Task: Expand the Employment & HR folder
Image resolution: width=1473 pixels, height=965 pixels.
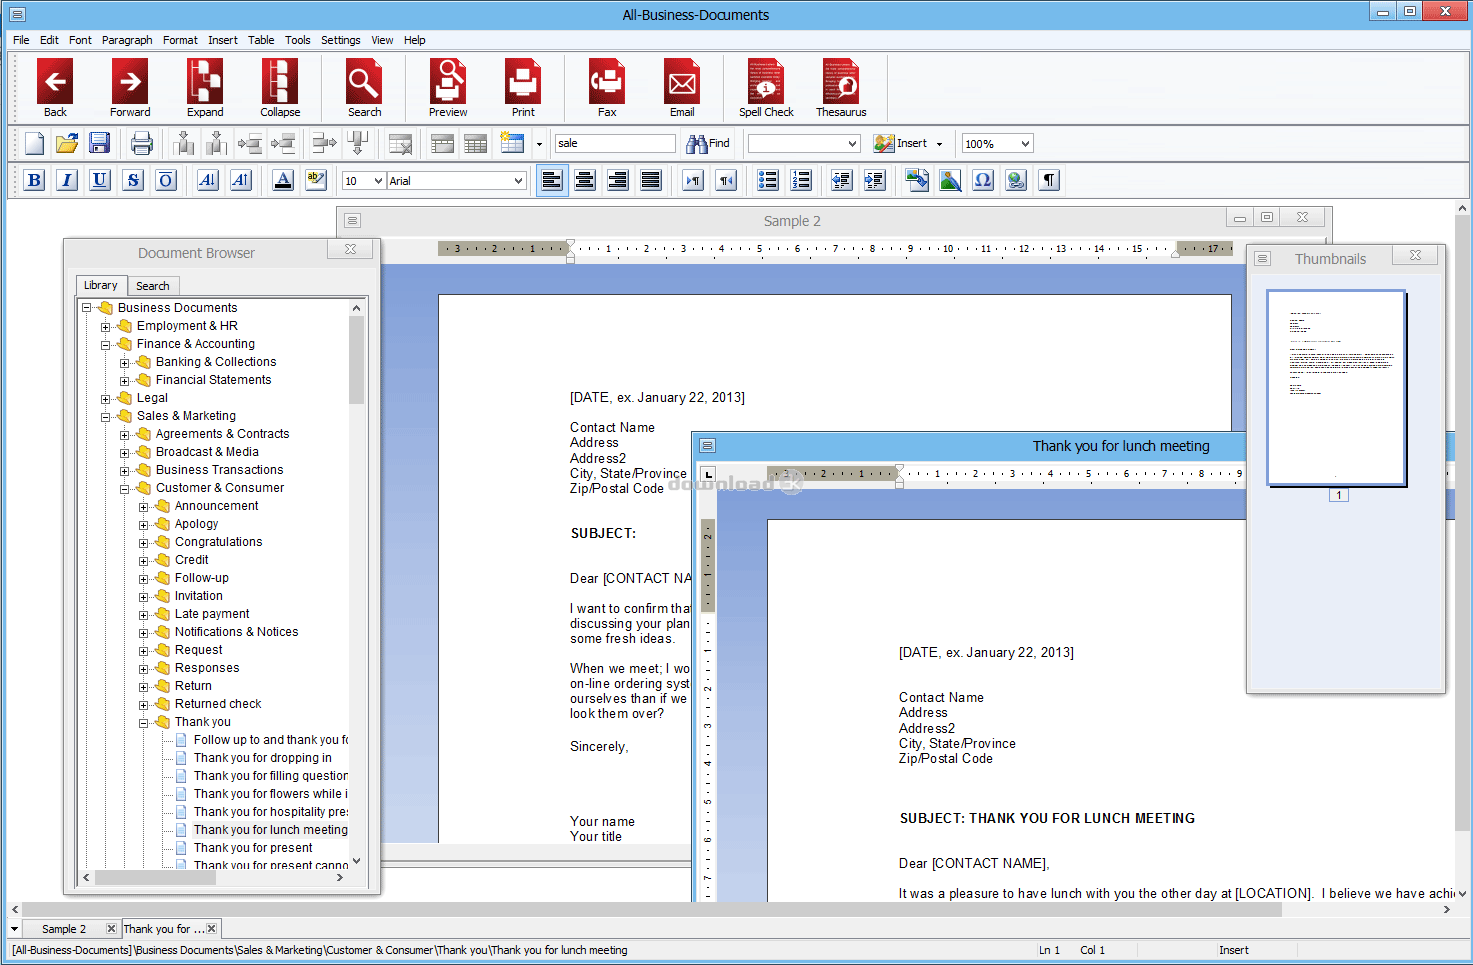Action: [105, 327]
